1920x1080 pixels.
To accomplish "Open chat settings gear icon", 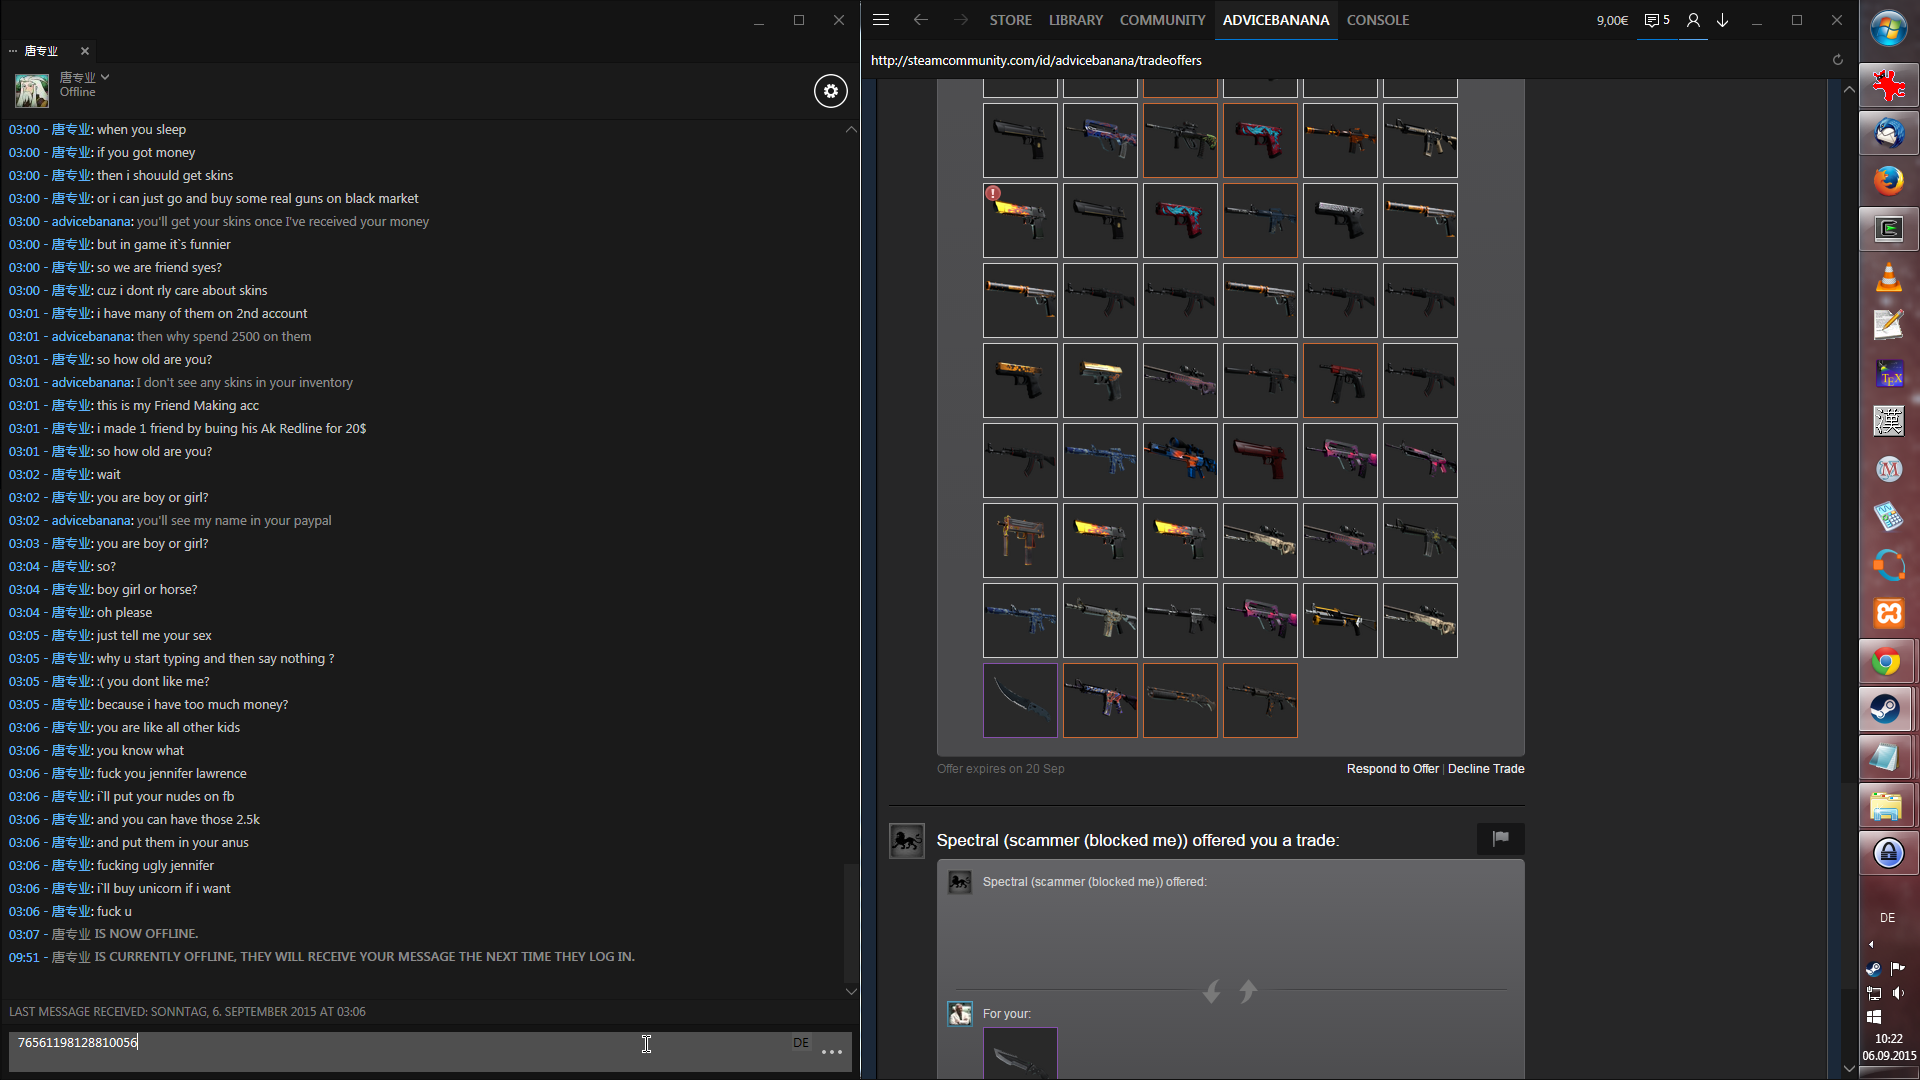I will pyautogui.click(x=830, y=91).
